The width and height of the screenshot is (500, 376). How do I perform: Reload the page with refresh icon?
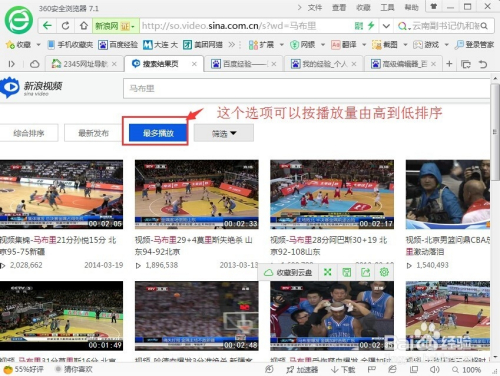66,26
